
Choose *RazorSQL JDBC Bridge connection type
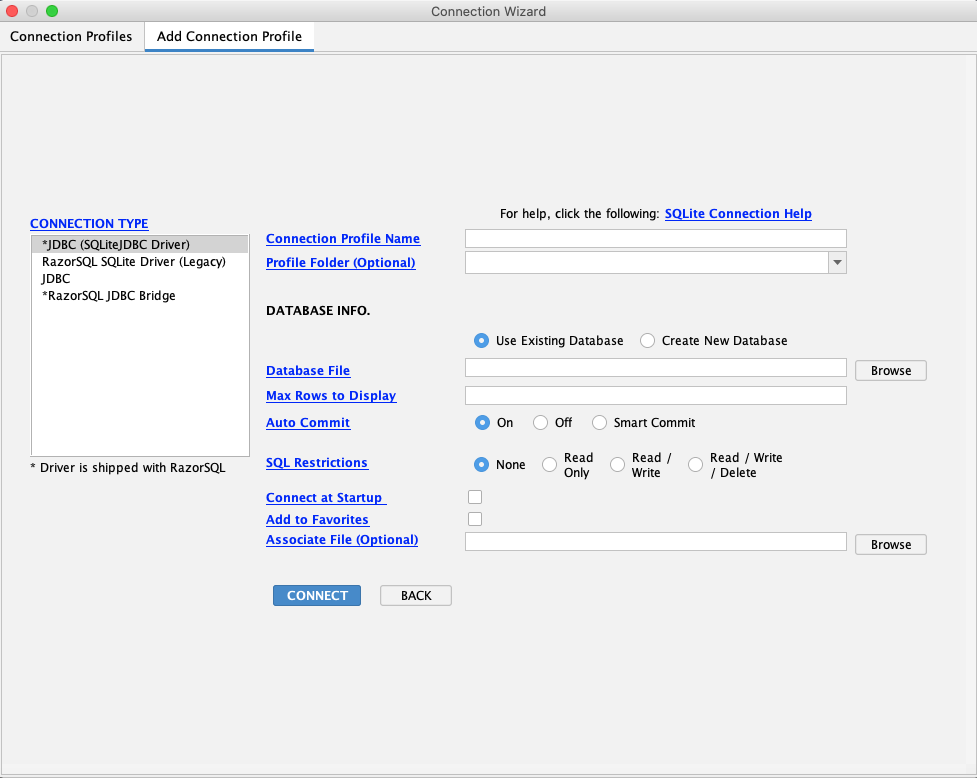coord(109,296)
